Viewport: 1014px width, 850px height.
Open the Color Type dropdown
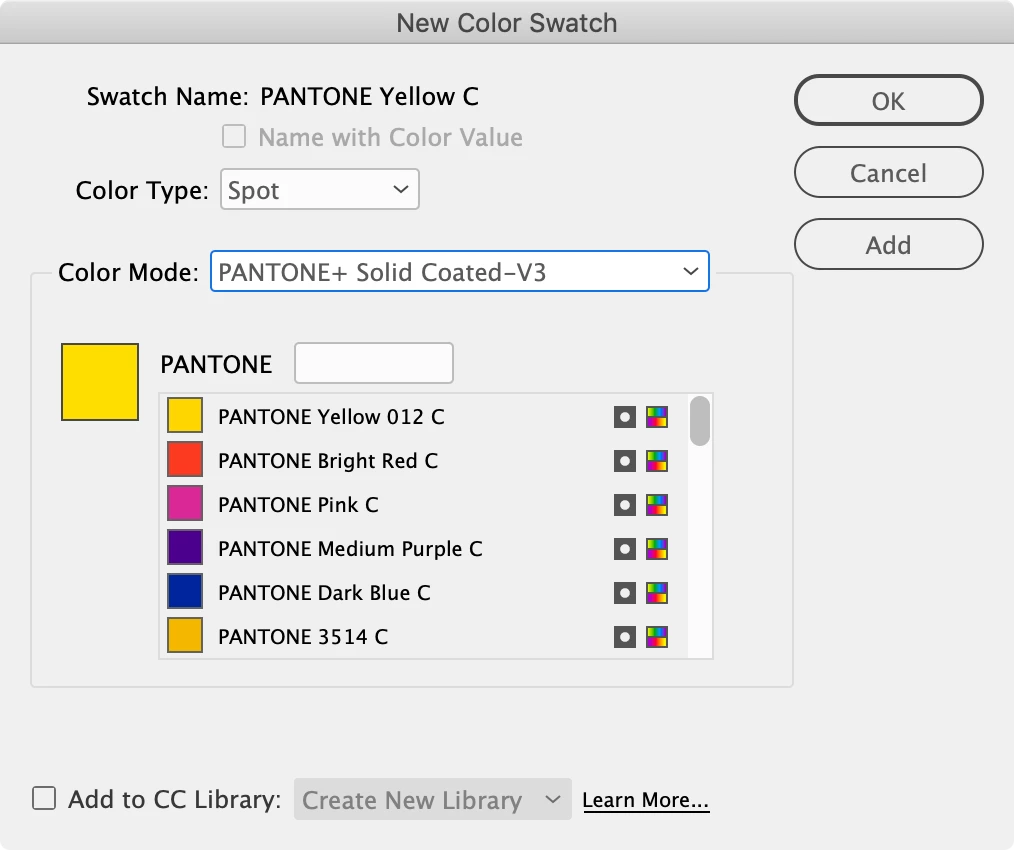319,190
